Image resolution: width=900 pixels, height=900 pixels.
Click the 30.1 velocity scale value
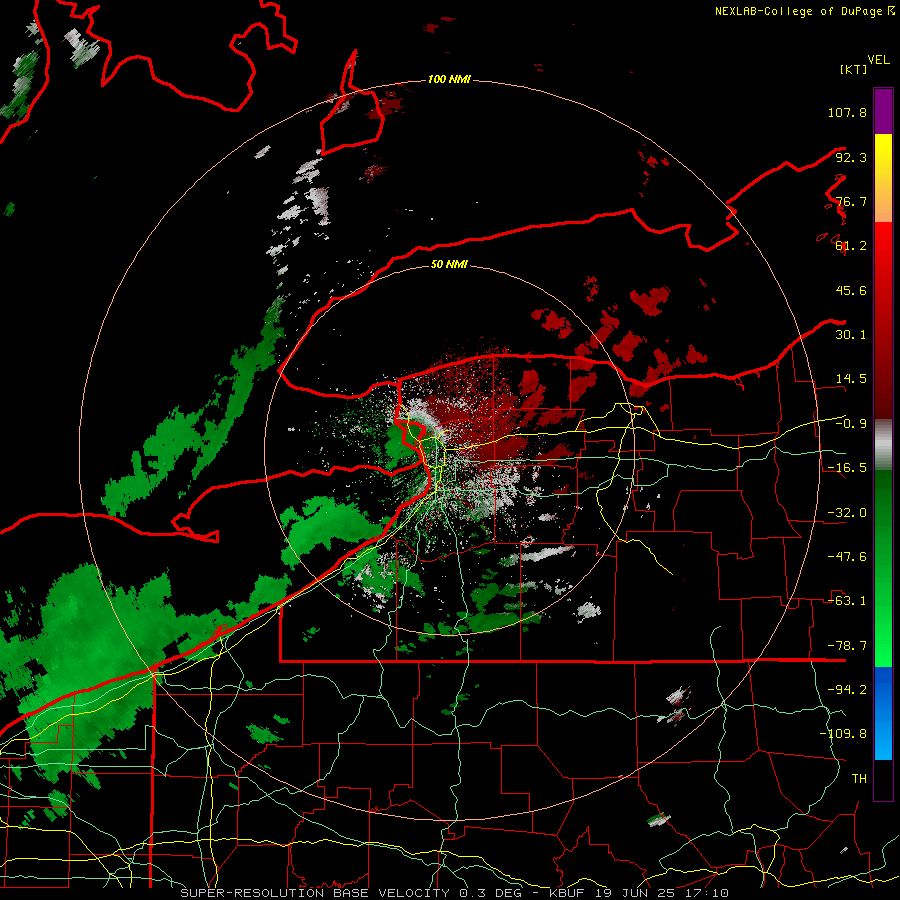851,335
